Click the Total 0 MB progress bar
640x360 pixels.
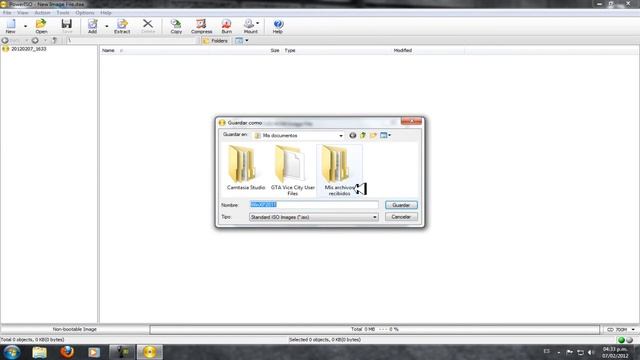374,329
